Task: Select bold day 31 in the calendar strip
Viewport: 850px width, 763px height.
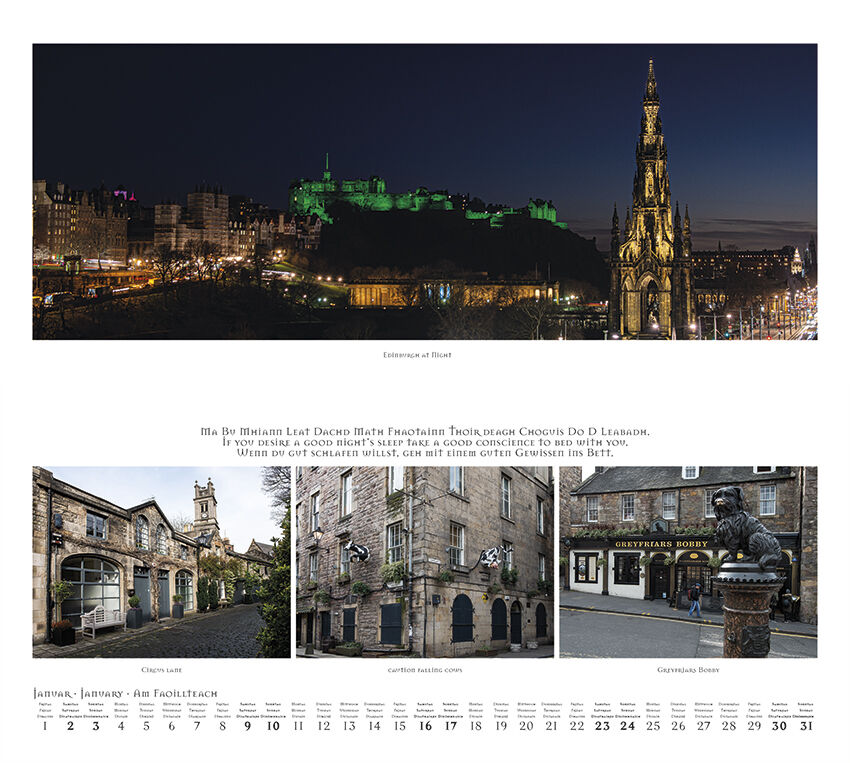Action: 806,726
